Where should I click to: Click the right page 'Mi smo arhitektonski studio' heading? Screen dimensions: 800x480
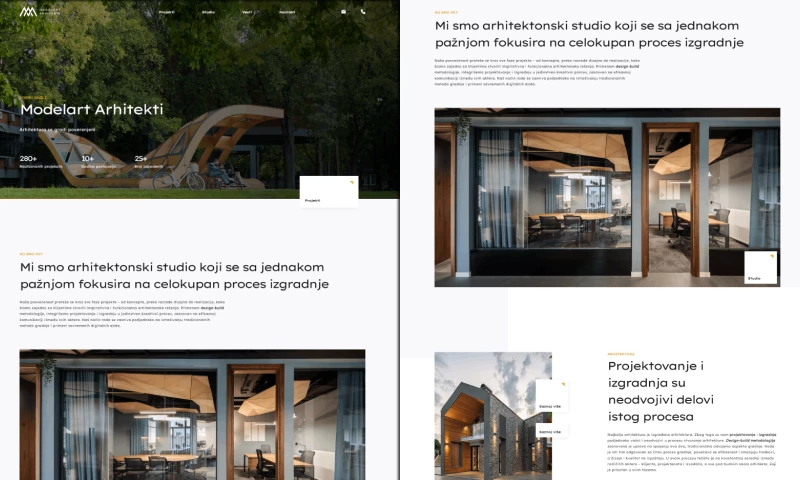point(589,34)
